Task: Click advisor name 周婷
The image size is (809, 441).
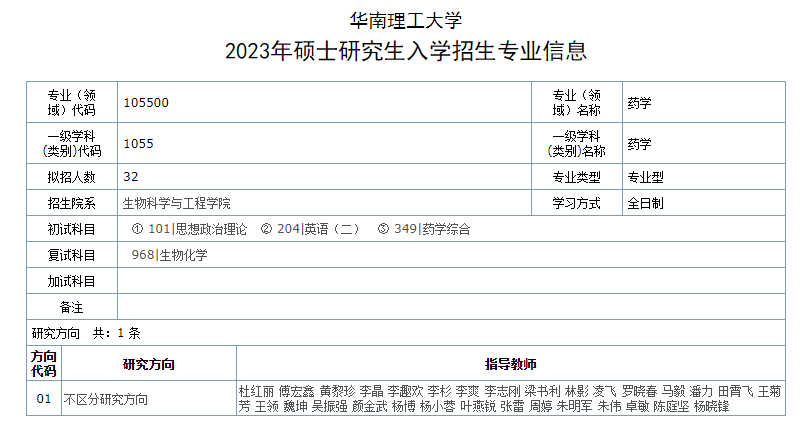Action: pyautogui.click(x=541, y=406)
